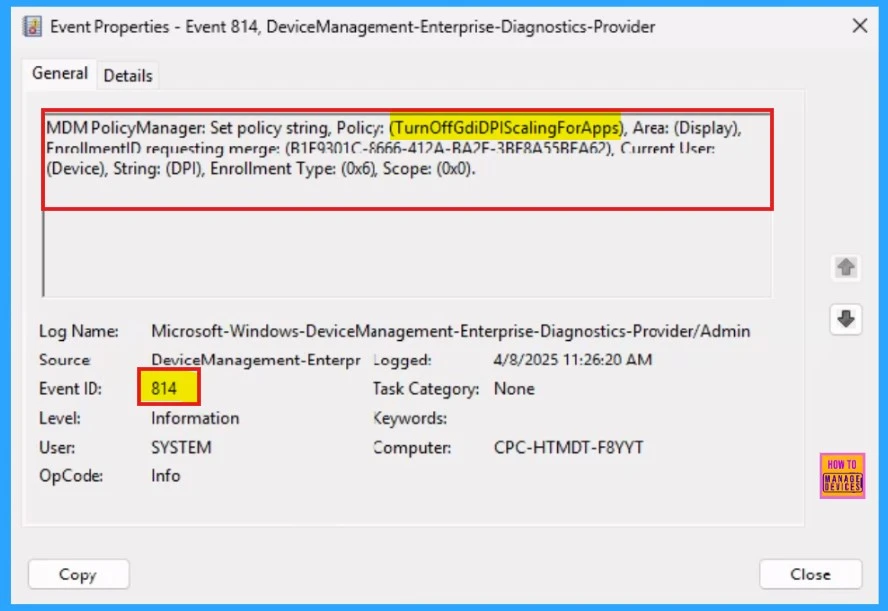Screen dimensions: 888x611
Task: Click the up arrow previous event button
Action: (x=846, y=267)
